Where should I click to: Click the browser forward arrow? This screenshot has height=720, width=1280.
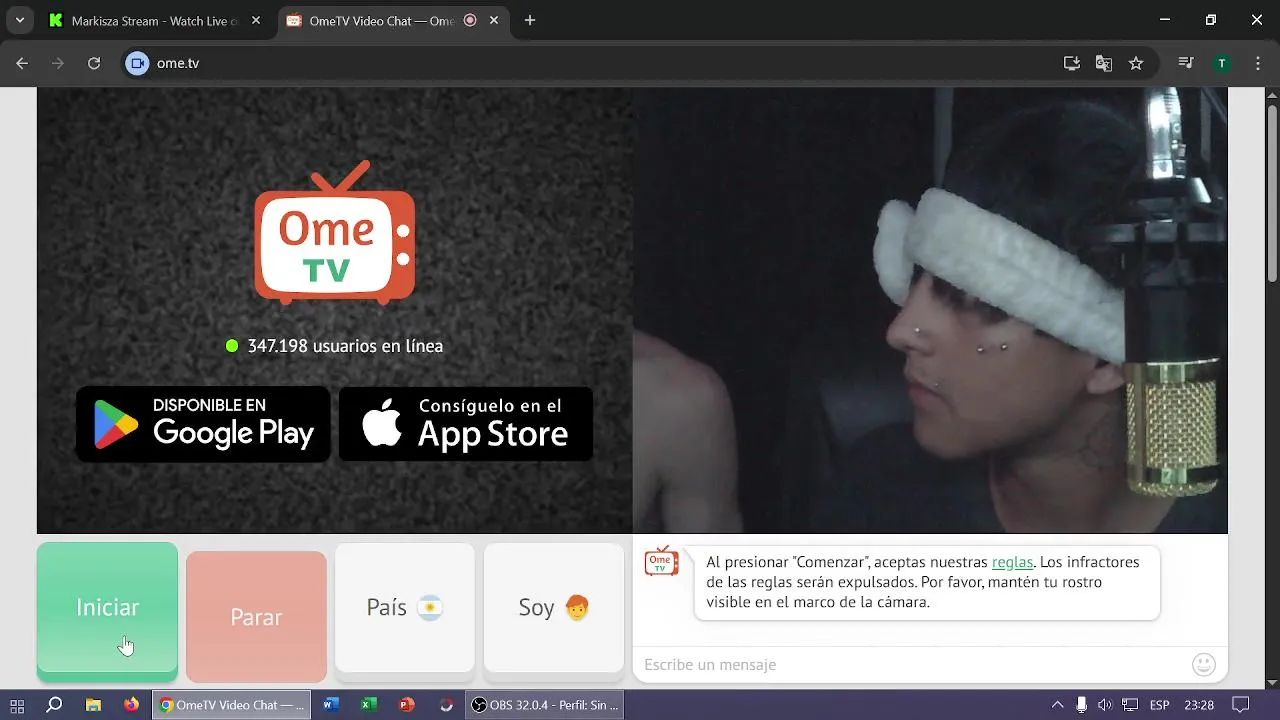pos(58,63)
